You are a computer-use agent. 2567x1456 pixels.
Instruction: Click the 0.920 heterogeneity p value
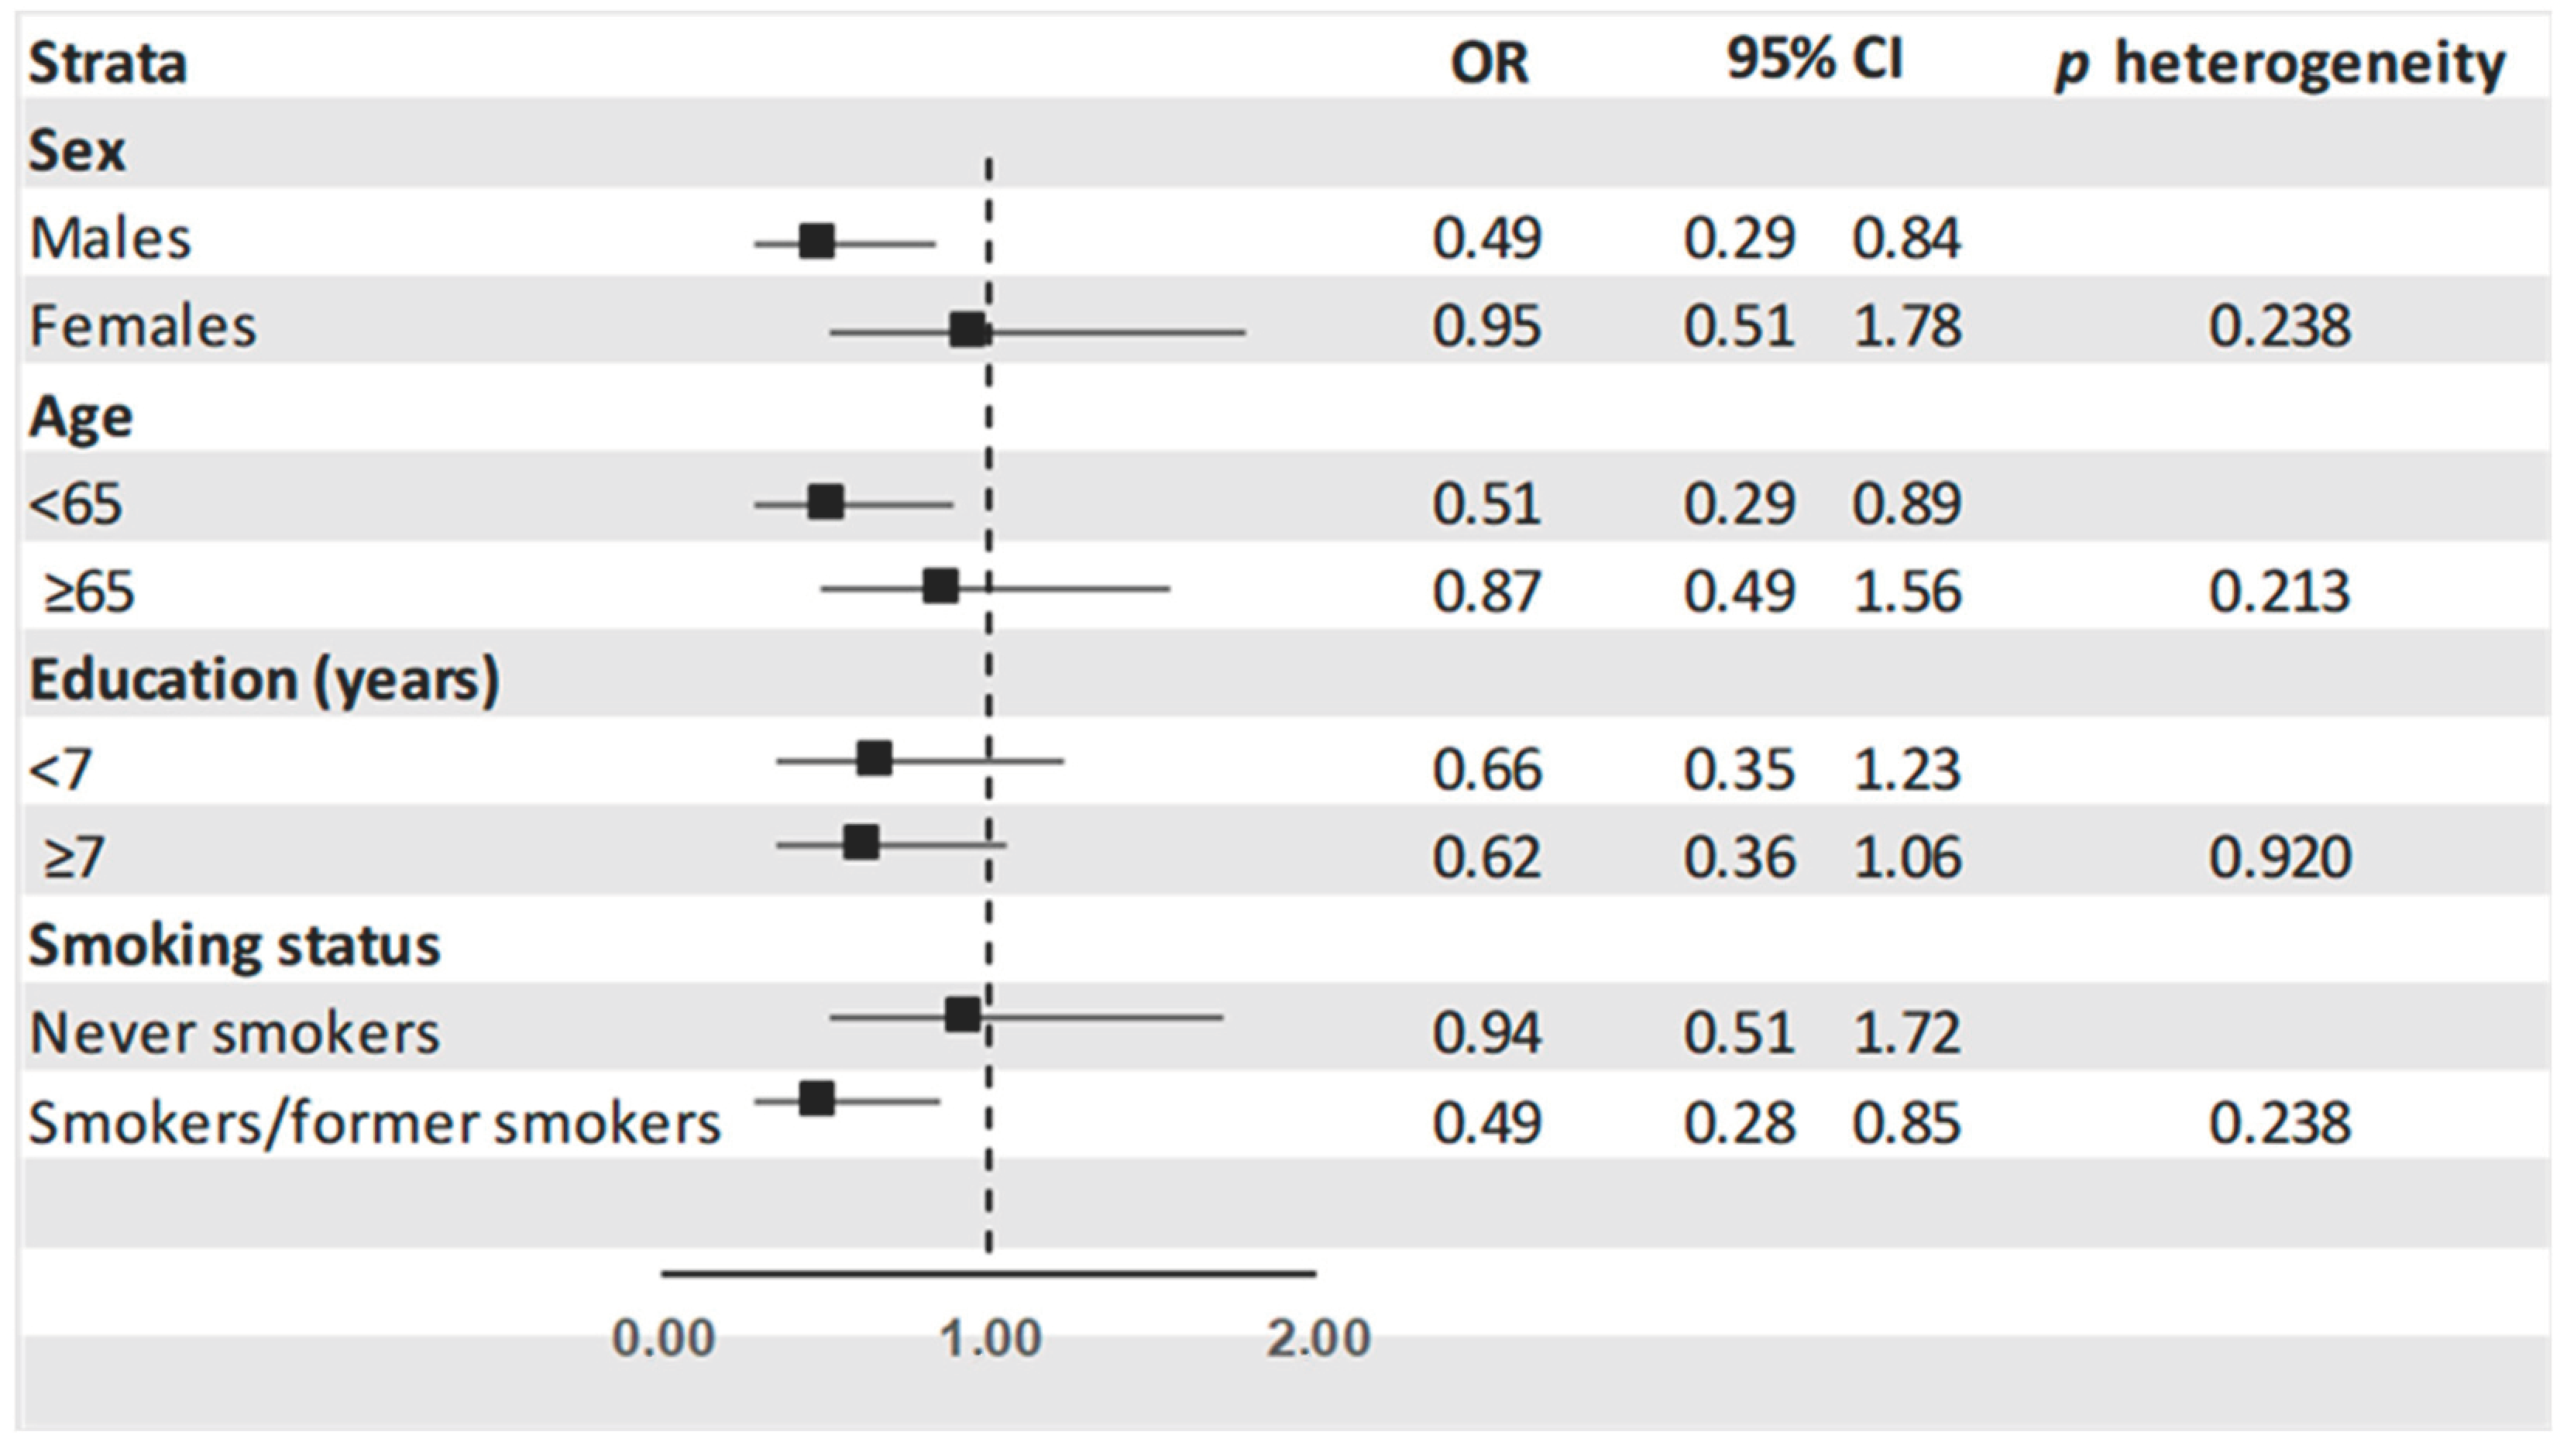[2279, 857]
